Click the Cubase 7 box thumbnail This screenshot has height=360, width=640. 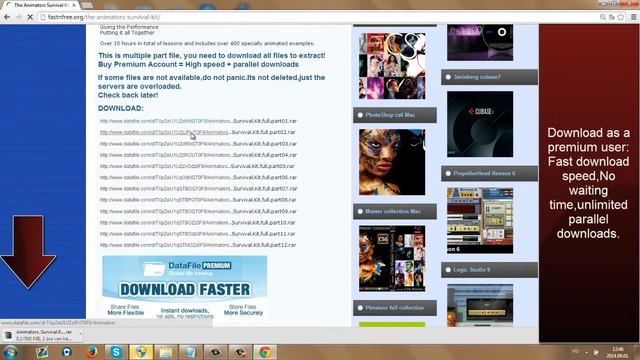(480, 124)
